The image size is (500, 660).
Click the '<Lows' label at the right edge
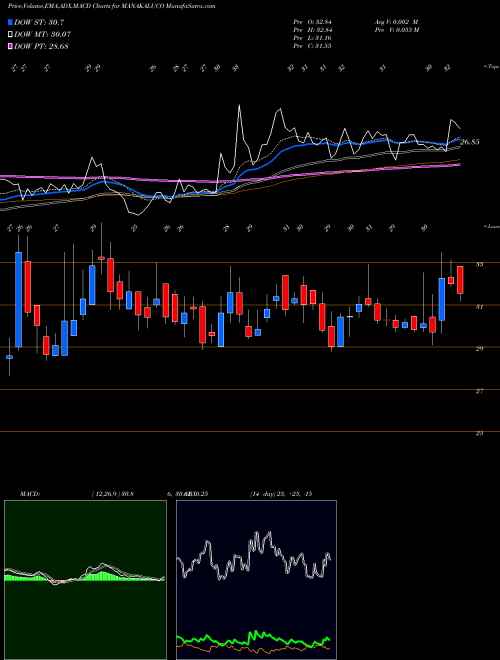pos(491,226)
